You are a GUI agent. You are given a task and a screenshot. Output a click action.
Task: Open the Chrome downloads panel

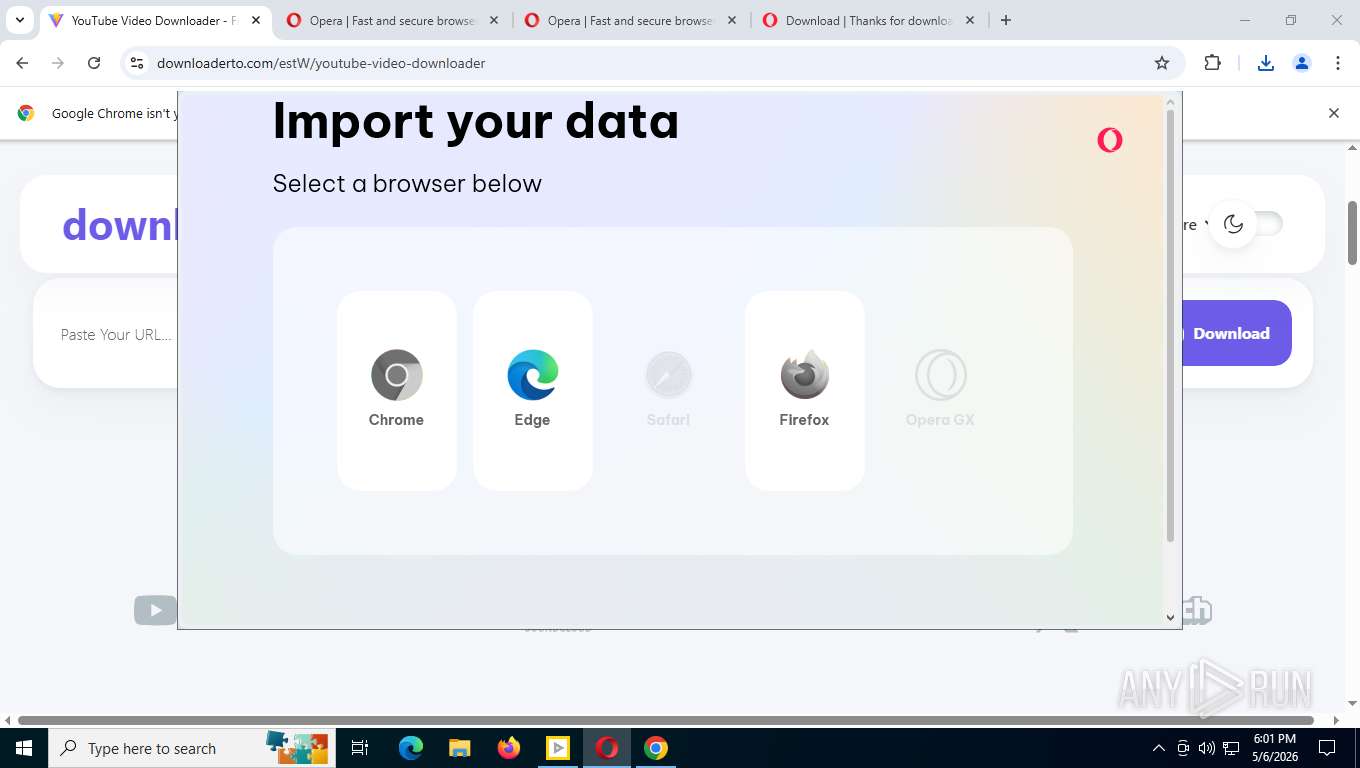pyautogui.click(x=1266, y=63)
